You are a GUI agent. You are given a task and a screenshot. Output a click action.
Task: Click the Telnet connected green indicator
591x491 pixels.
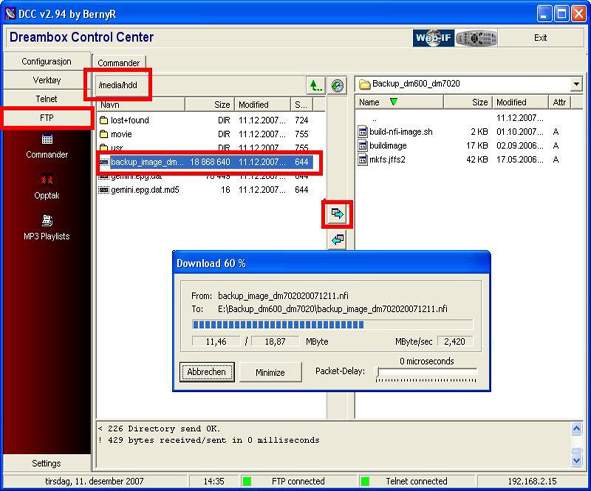[x=364, y=481]
